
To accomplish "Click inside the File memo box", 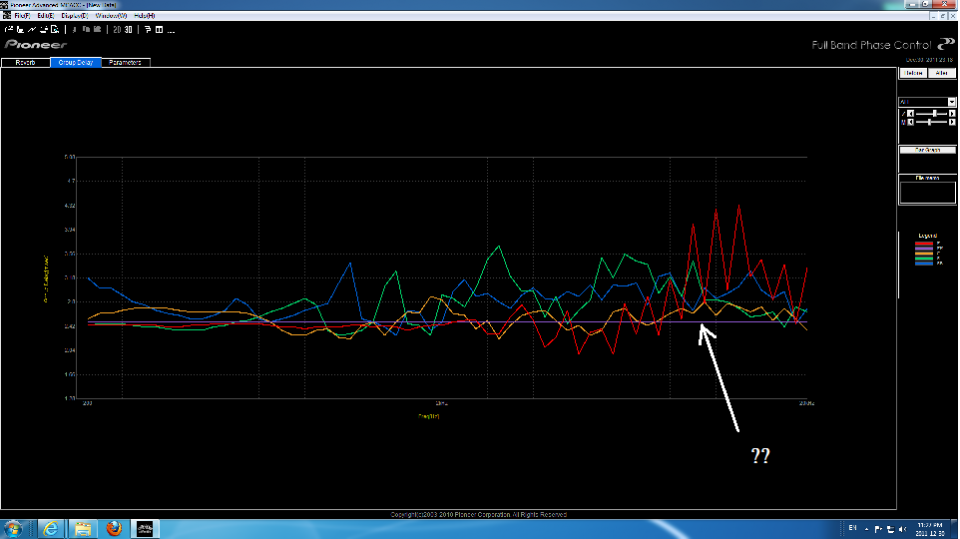I will coord(926,192).
